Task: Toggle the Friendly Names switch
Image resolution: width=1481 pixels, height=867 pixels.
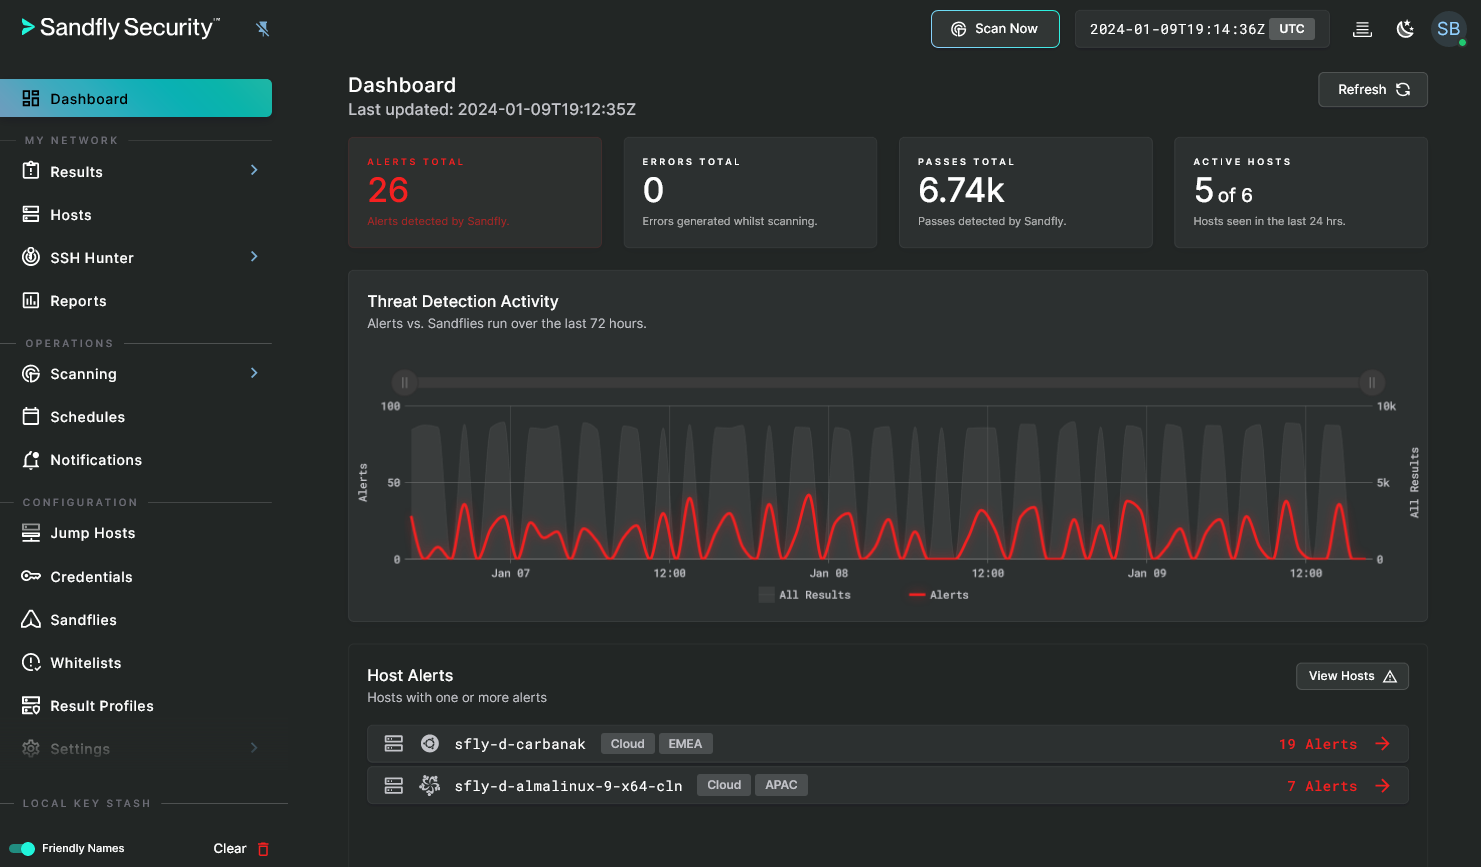Action: (x=22, y=848)
